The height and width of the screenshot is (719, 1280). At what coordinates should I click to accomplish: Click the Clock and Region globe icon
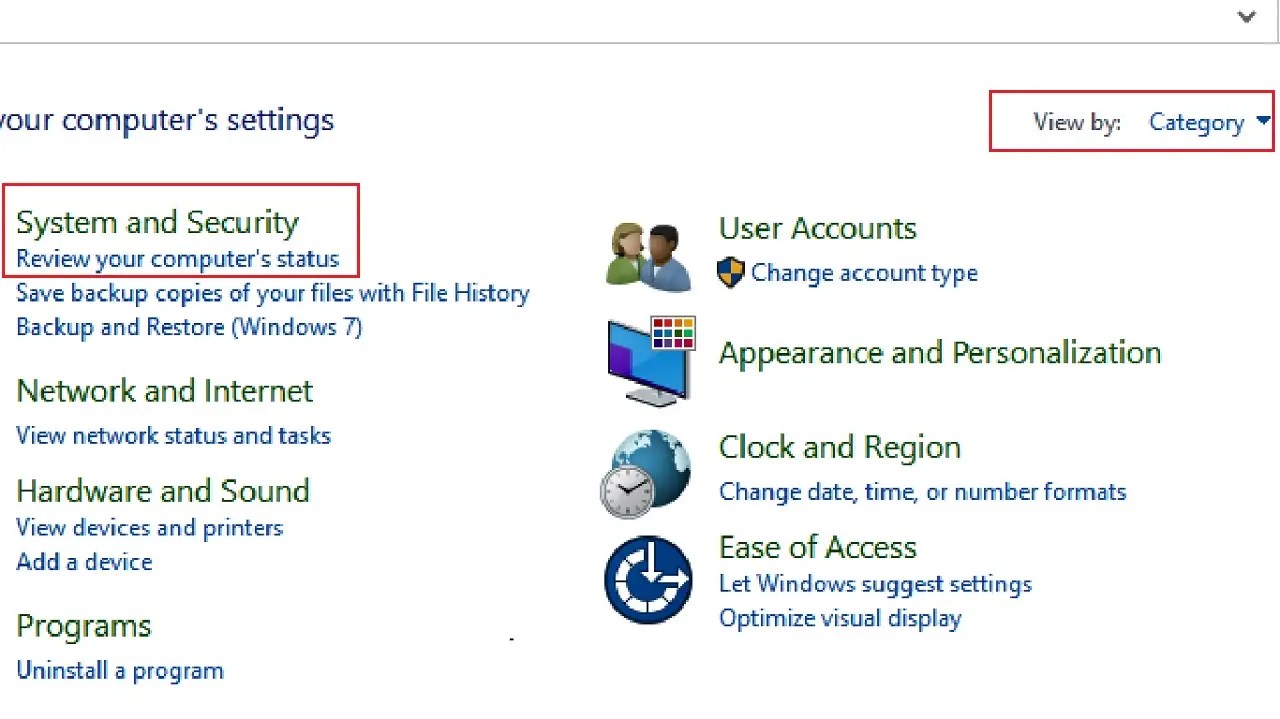click(x=647, y=473)
